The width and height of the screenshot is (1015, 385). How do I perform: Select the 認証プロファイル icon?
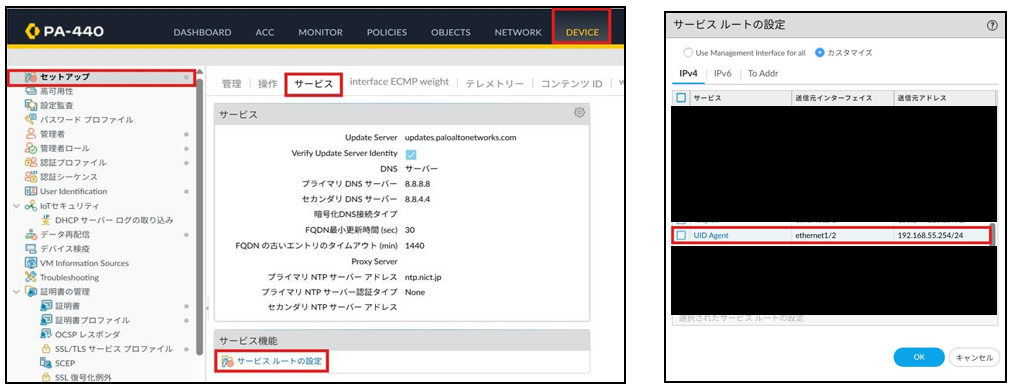coord(30,162)
